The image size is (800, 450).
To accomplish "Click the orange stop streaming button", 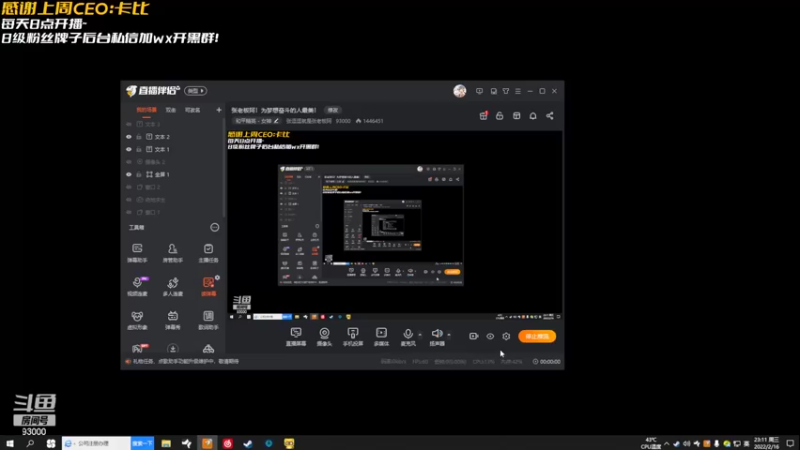I will click(x=537, y=336).
